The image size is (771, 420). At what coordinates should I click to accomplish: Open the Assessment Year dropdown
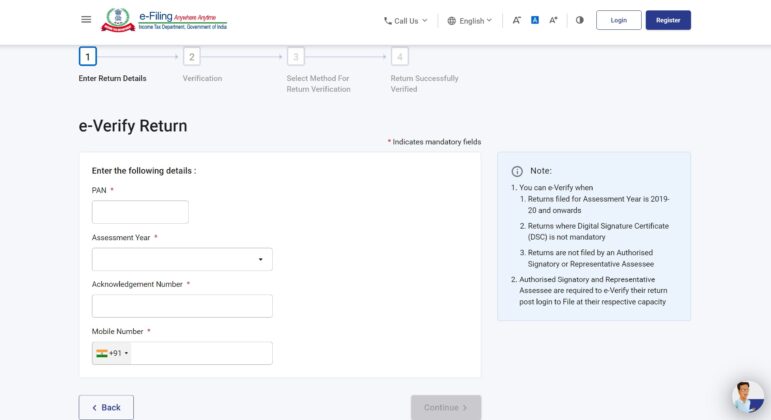click(x=182, y=259)
